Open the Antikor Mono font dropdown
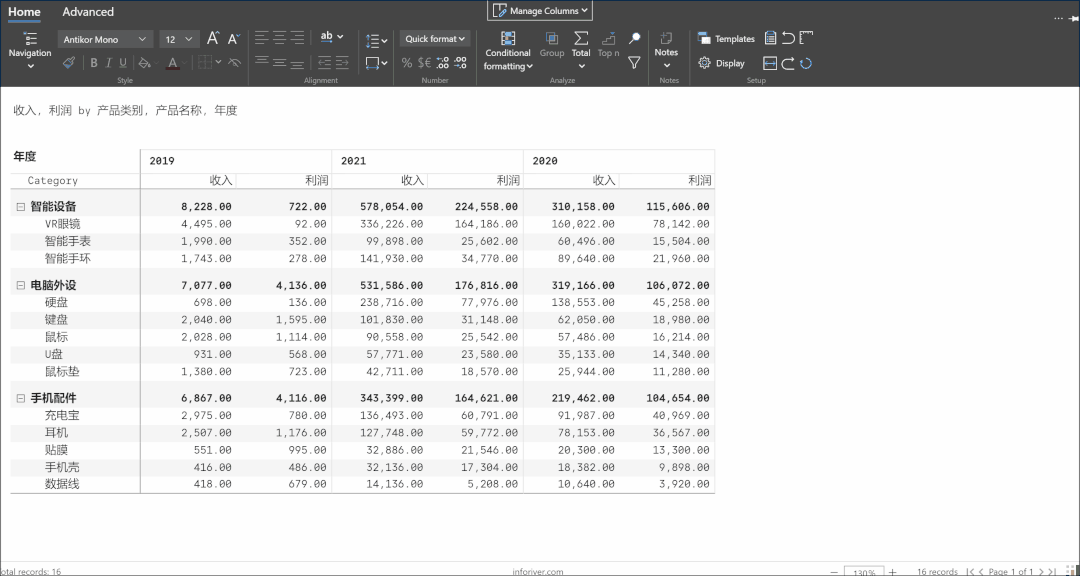Screen dimensions: 1080x576 [105, 39]
